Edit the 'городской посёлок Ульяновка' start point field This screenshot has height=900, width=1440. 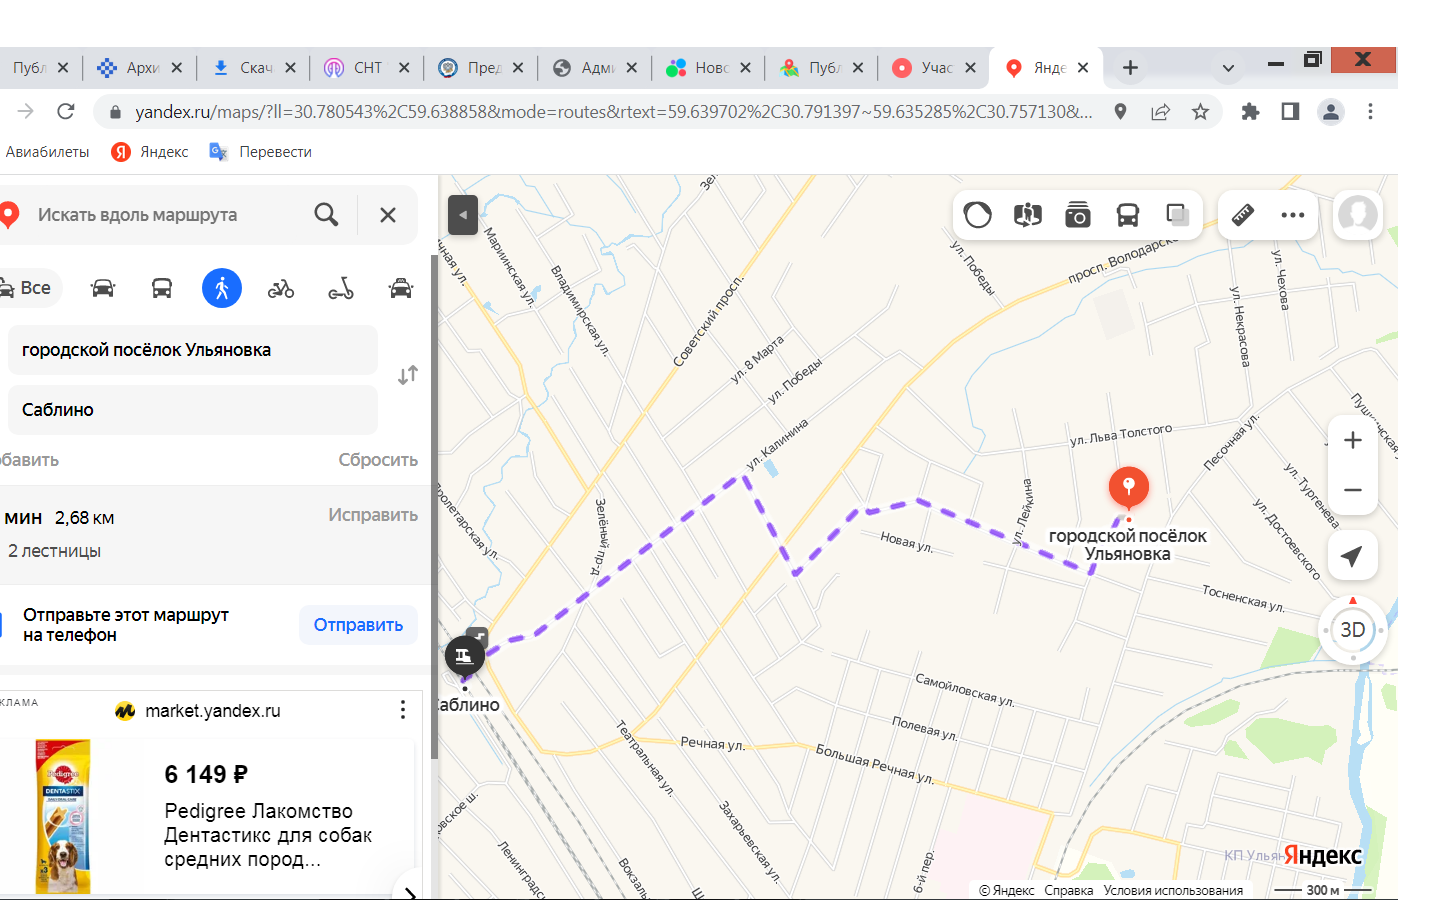click(x=193, y=350)
